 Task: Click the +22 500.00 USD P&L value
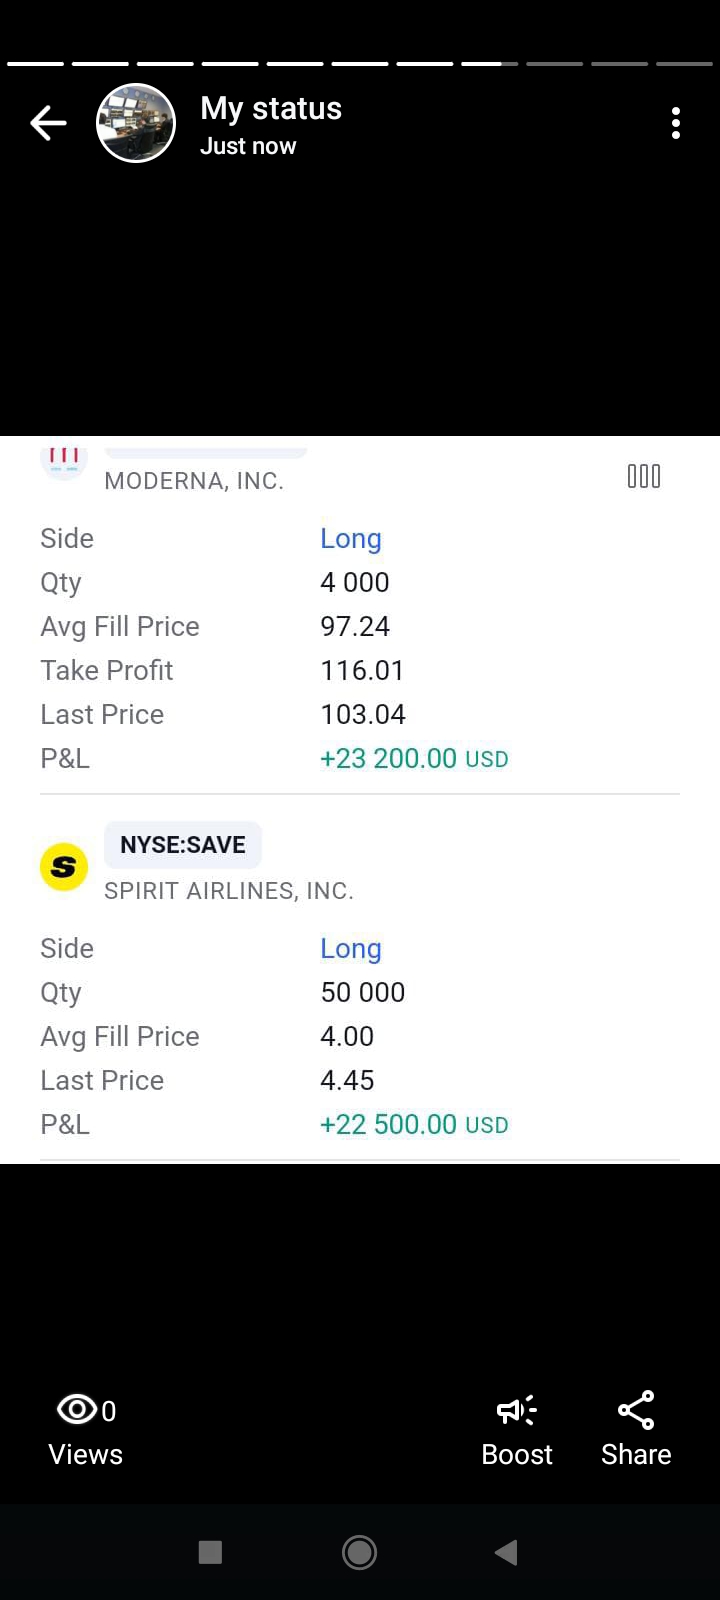[x=414, y=1125]
